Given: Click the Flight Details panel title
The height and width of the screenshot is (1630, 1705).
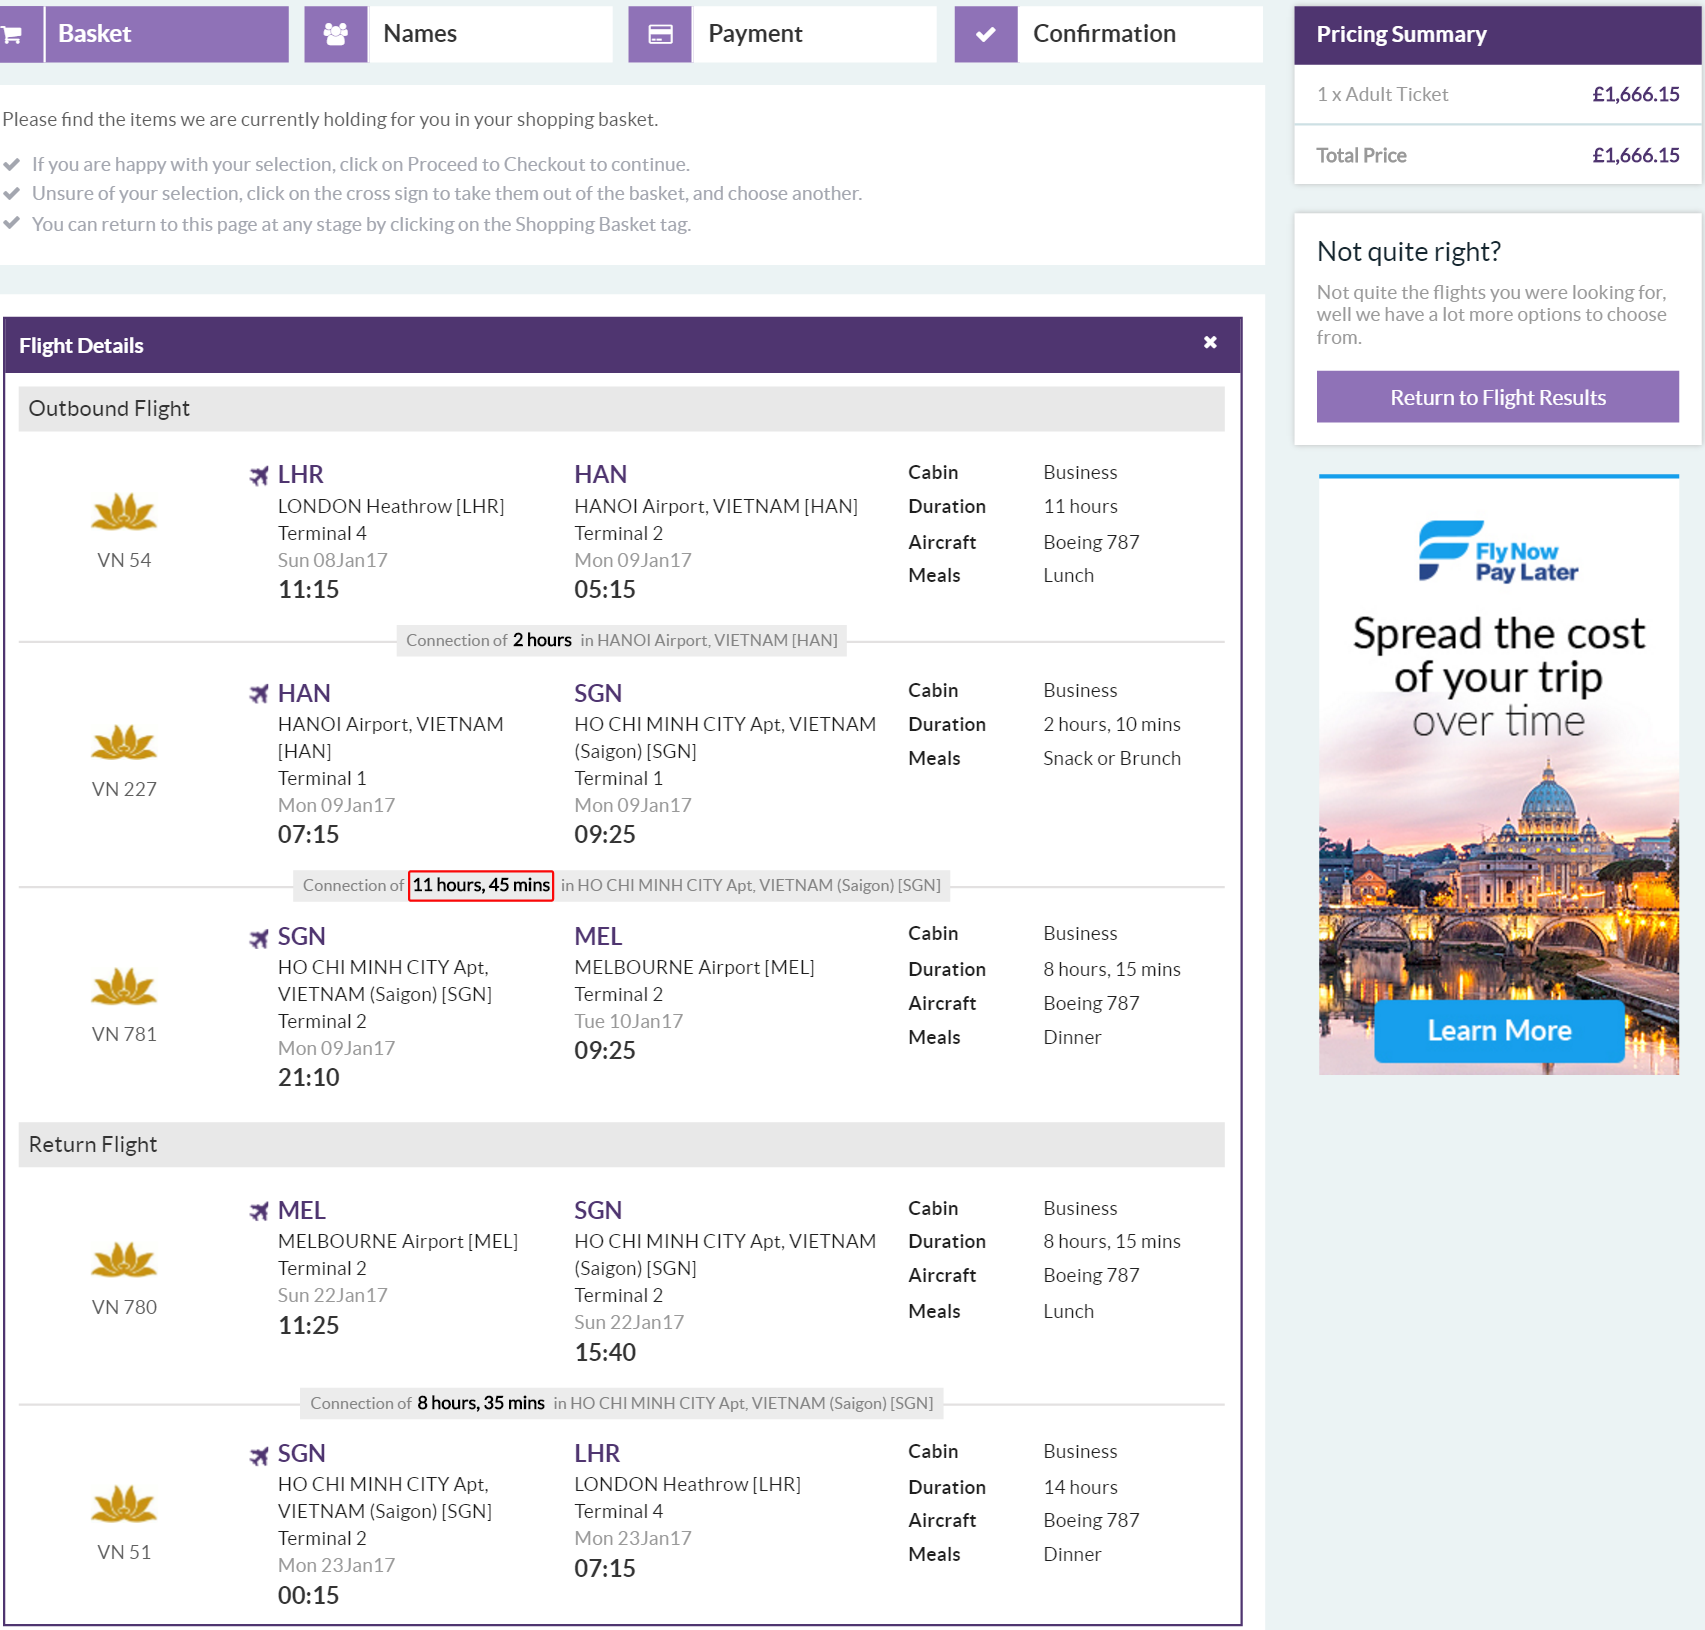Looking at the screenshot, I should pos(81,345).
